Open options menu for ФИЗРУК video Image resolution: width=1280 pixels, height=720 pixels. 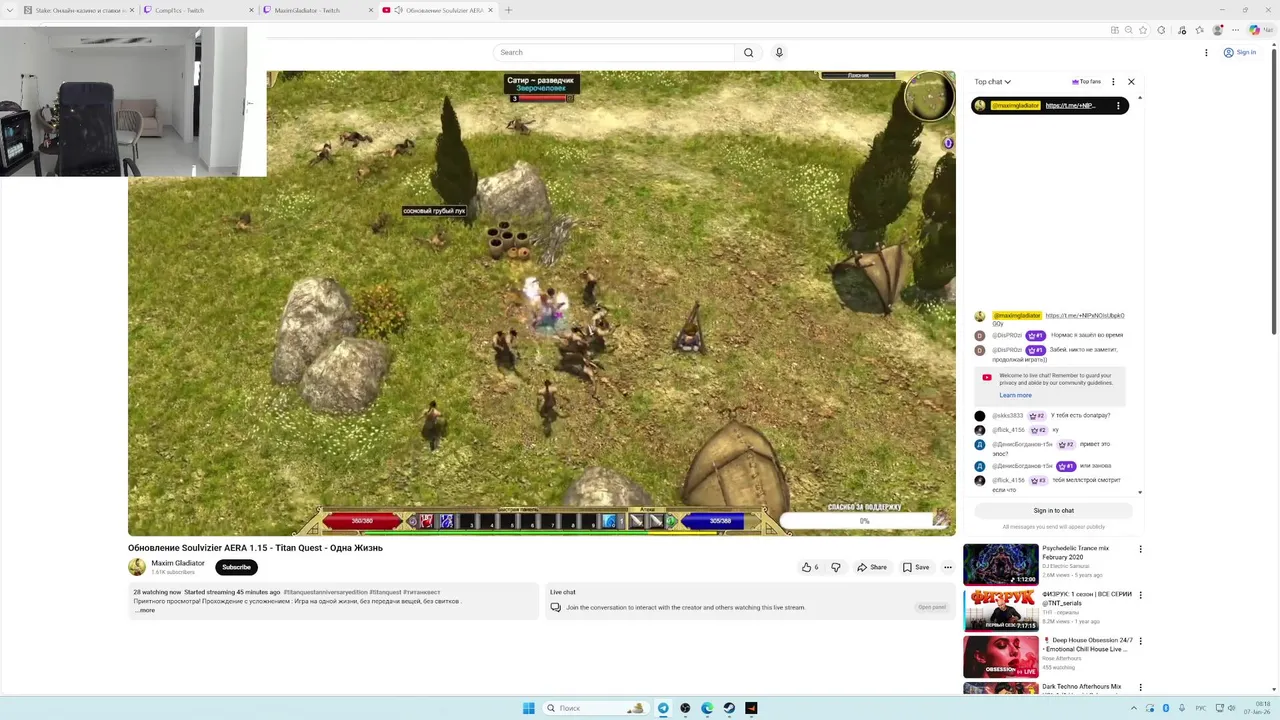[1140, 595]
